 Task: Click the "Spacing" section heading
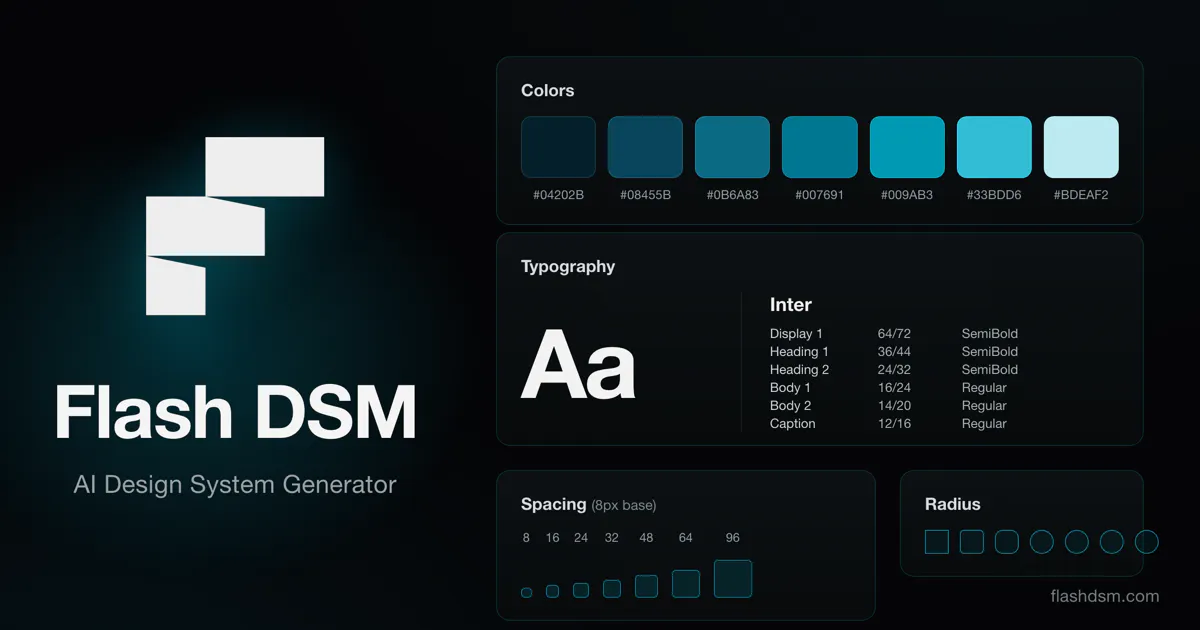[x=553, y=504]
